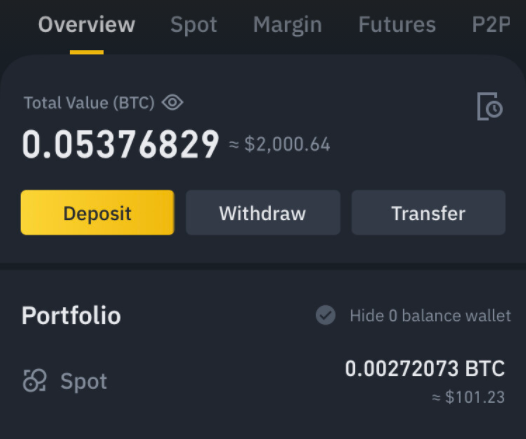Viewport: 526px width, 439px height.
Task: Click the ≈ $2,000.64 USD estimate
Action: pos(279,145)
